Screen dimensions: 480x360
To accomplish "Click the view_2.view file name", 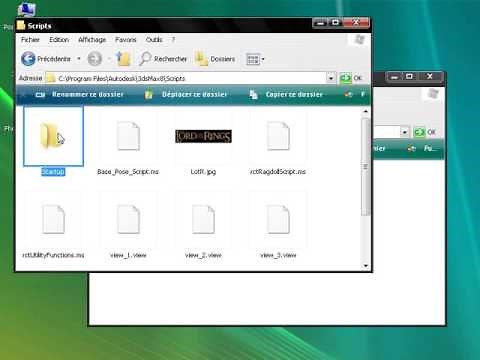I will tap(203, 255).
